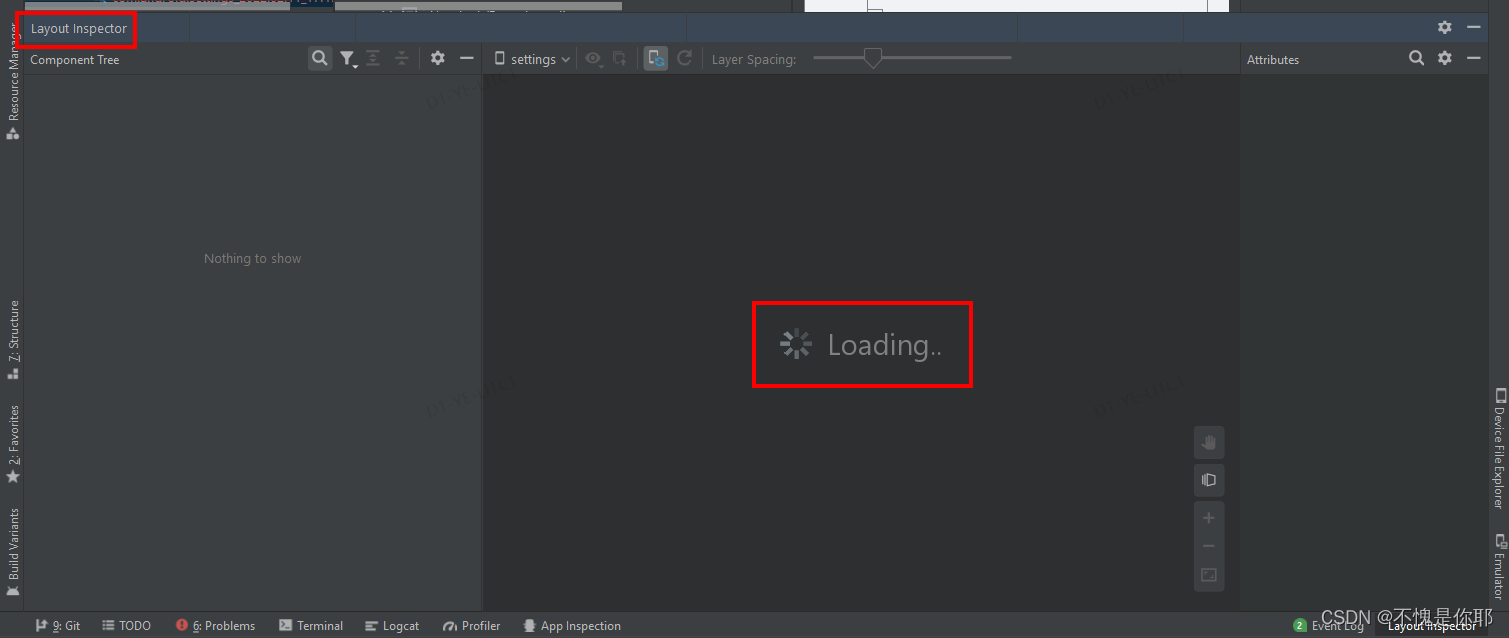Screen dimensions: 1509x638
Task: Zoom in on the device view
Action: tap(1208, 518)
